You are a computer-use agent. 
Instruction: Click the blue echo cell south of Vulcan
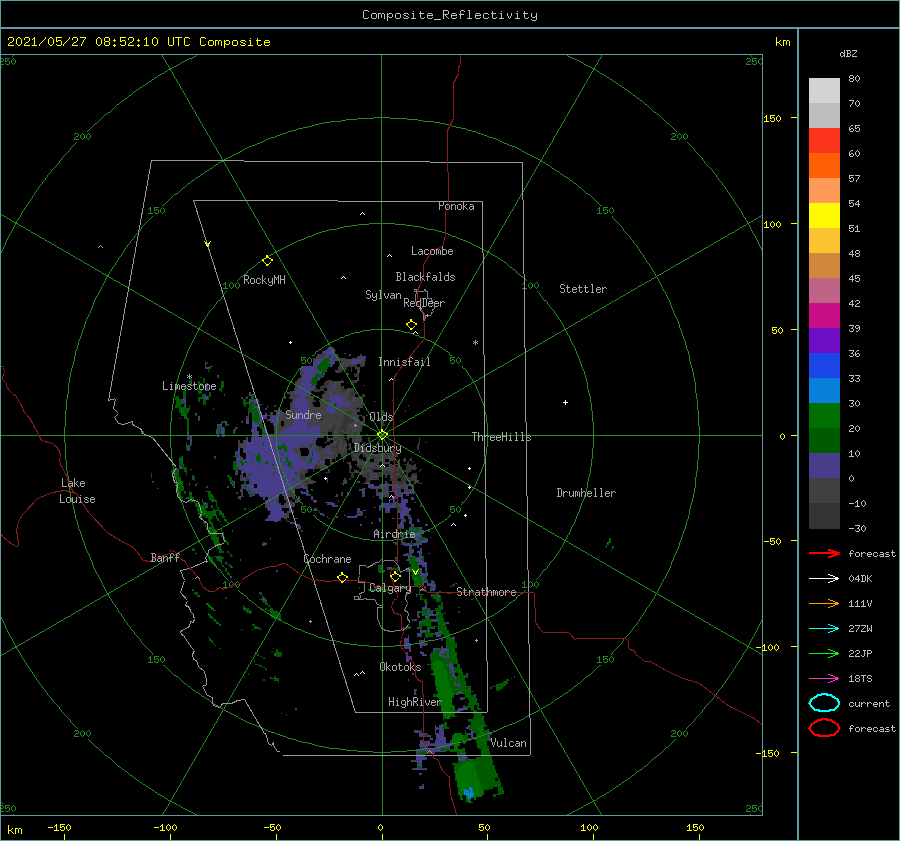pyautogui.click(x=469, y=793)
